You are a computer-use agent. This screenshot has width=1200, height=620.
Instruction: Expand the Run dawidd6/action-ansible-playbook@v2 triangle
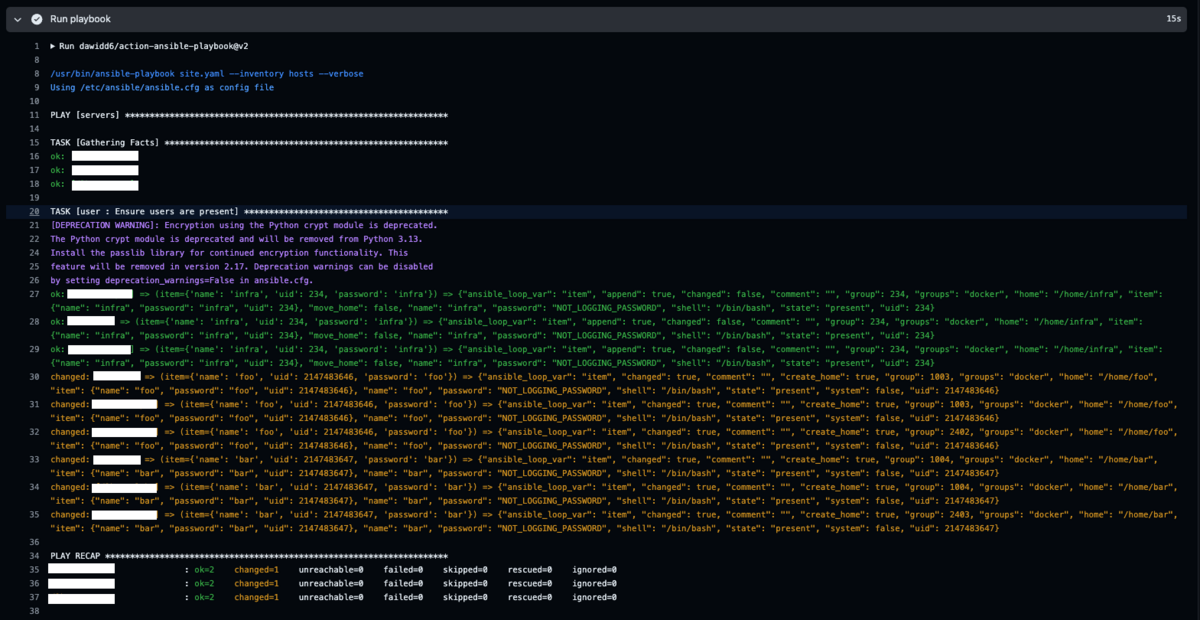click(53, 46)
